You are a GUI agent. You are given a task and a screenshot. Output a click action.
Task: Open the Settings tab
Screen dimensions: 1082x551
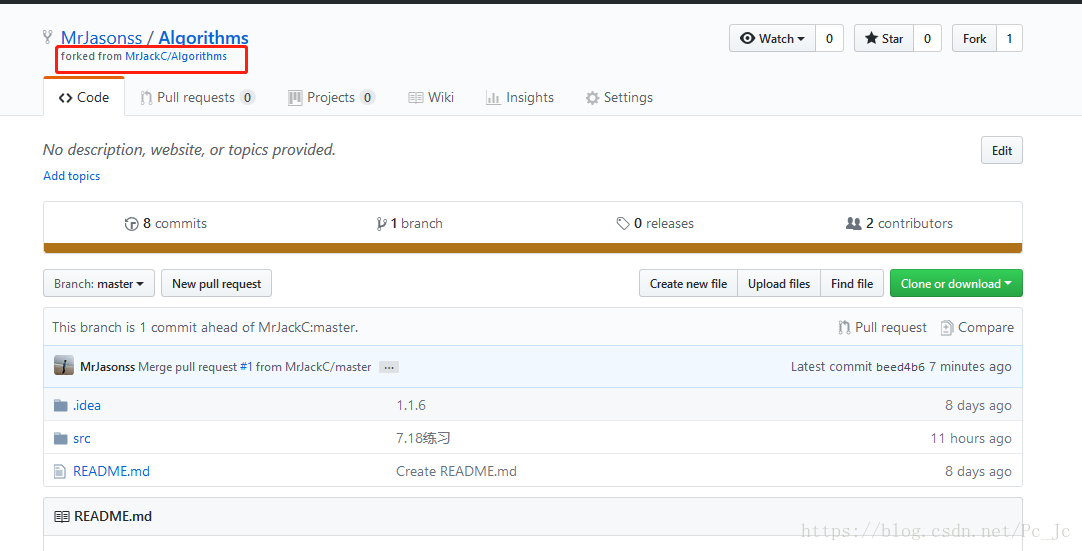tap(619, 97)
